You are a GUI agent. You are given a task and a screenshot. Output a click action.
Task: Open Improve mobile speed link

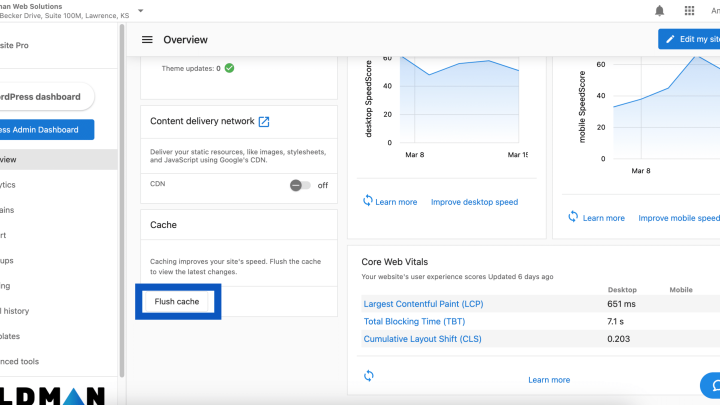[x=679, y=218]
